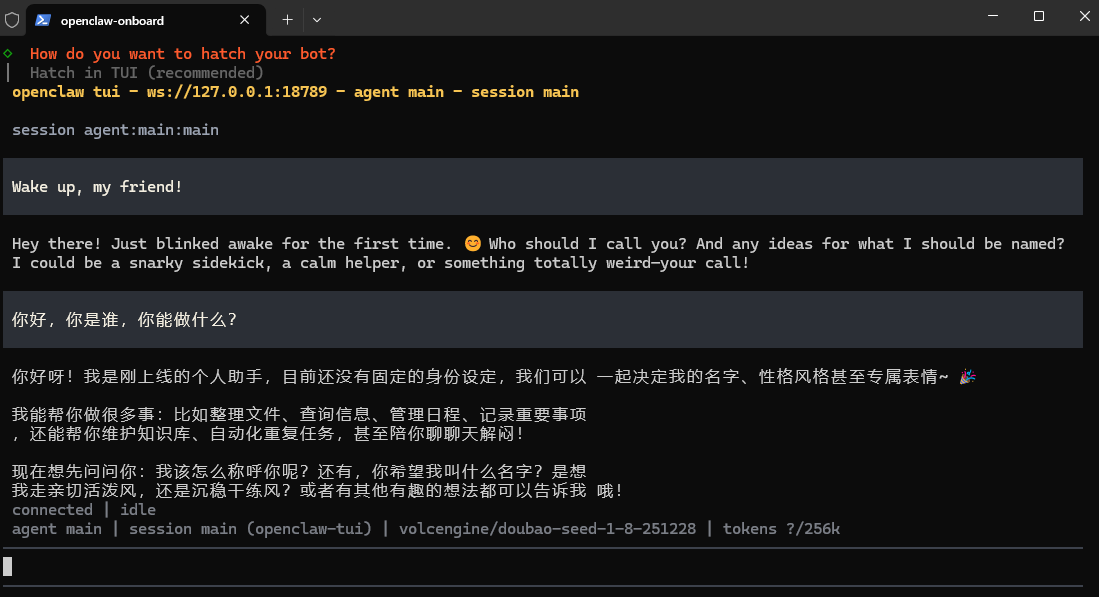The image size is (1099, 597).
Task: Focus the TUI message input line
Action: click(540, 567)
